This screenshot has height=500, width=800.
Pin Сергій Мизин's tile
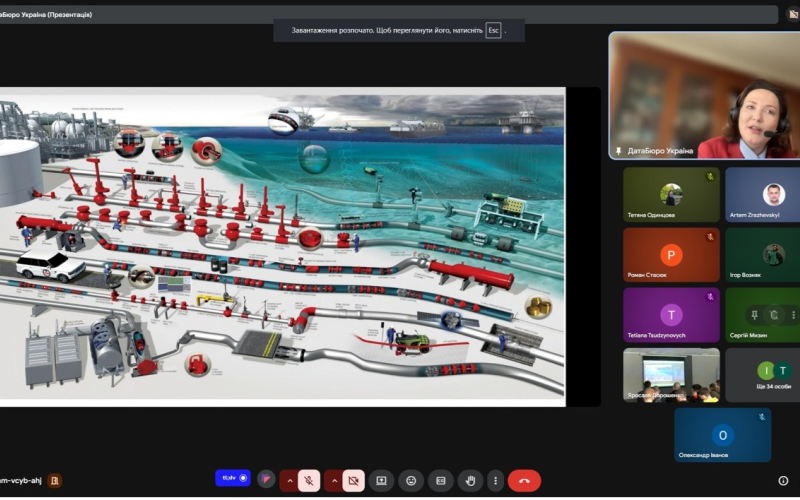(x=756, y=315)
